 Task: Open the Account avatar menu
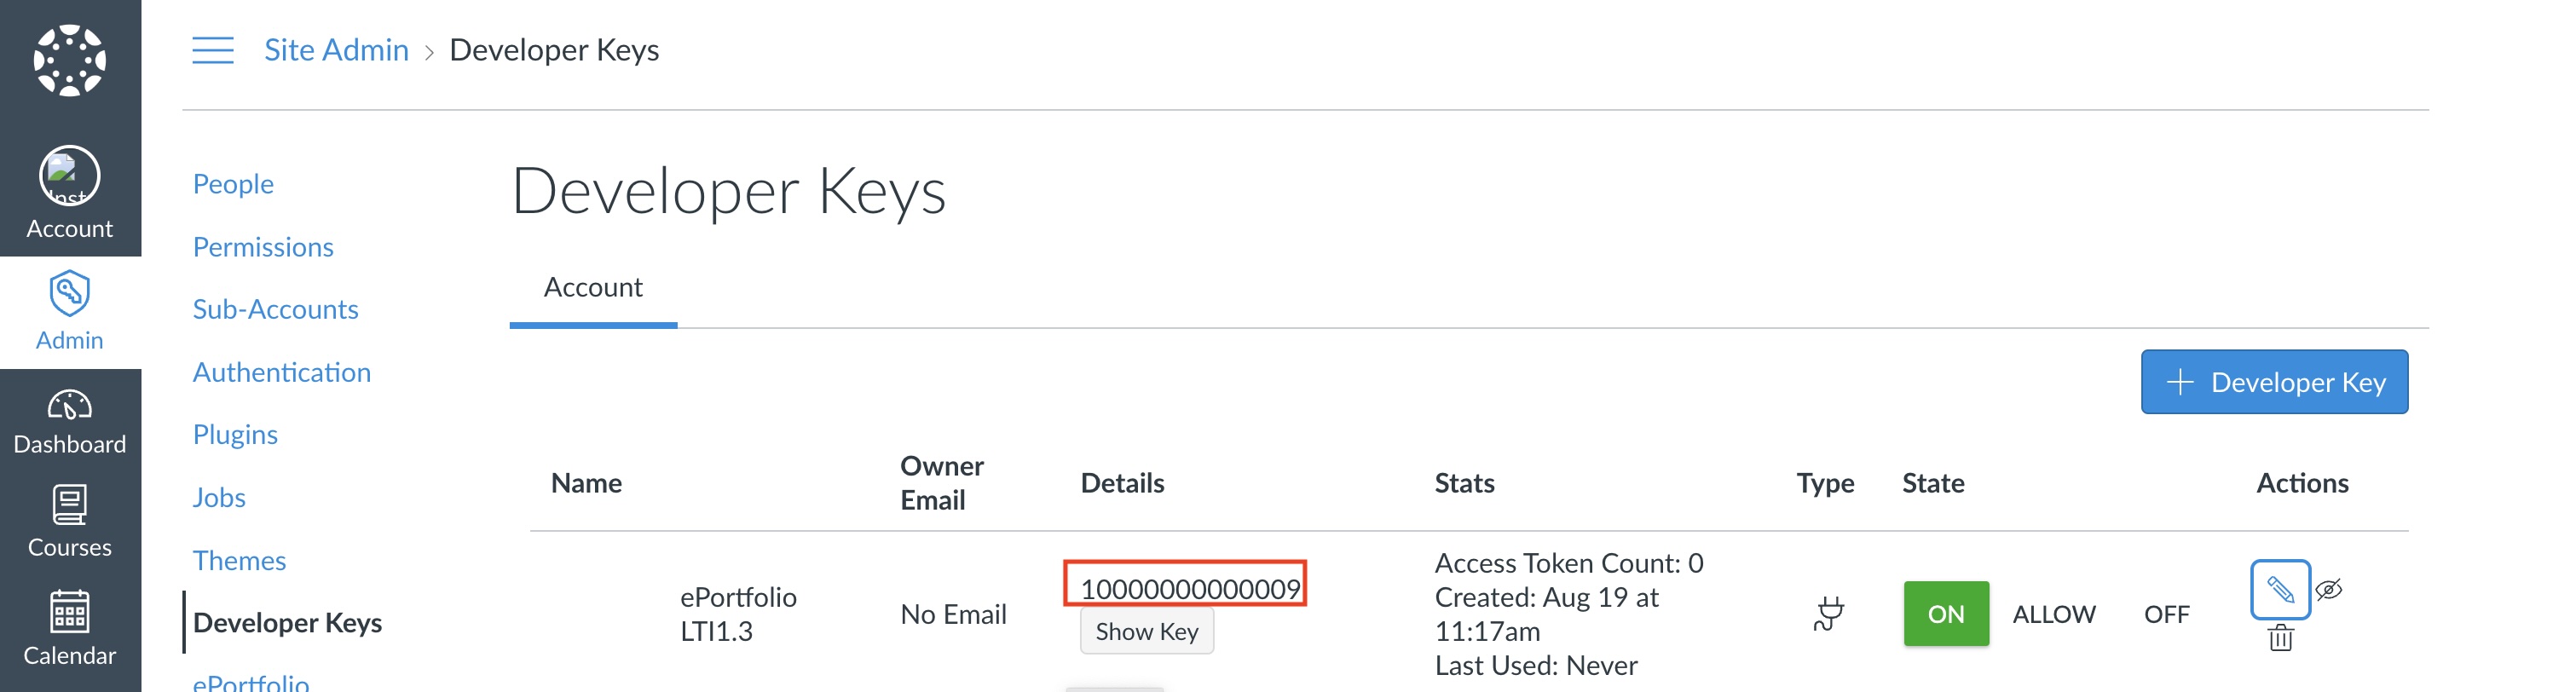70,176
